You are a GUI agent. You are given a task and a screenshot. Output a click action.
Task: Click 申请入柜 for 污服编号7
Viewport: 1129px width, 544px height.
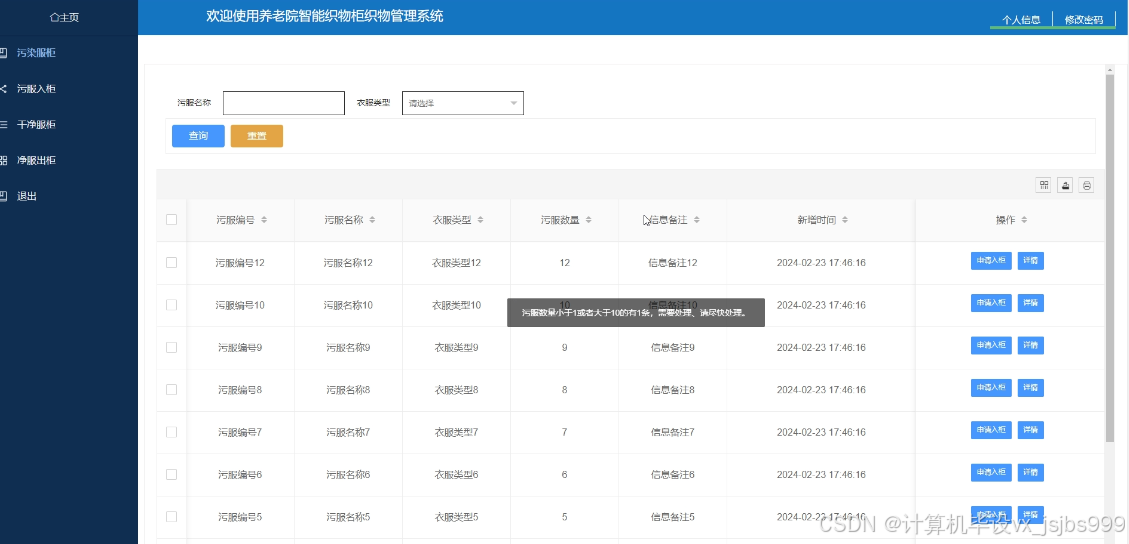pyautogui.click(x=991, y=430)
